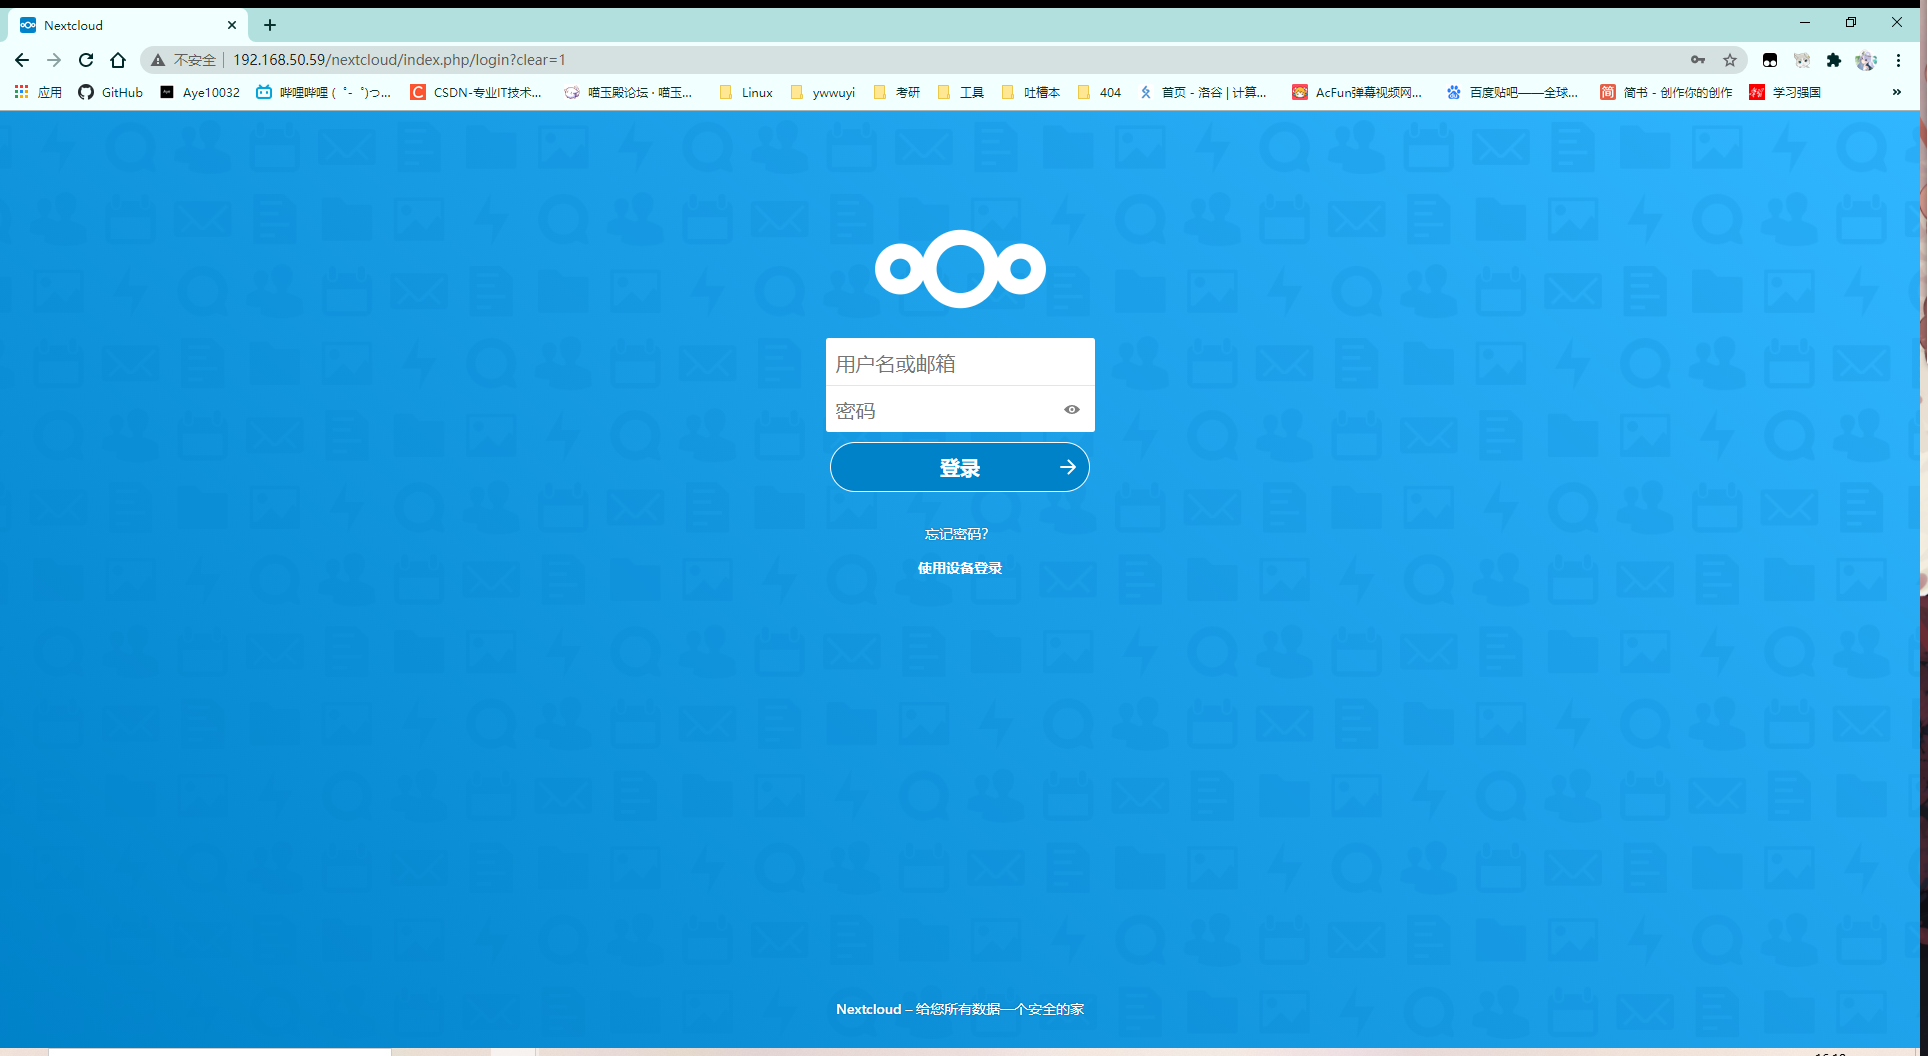Image resolution: width=1928 pixels, height=1056 pixels.
Task: Click the 使用设备登录 device login link
Action: point(960,568)
